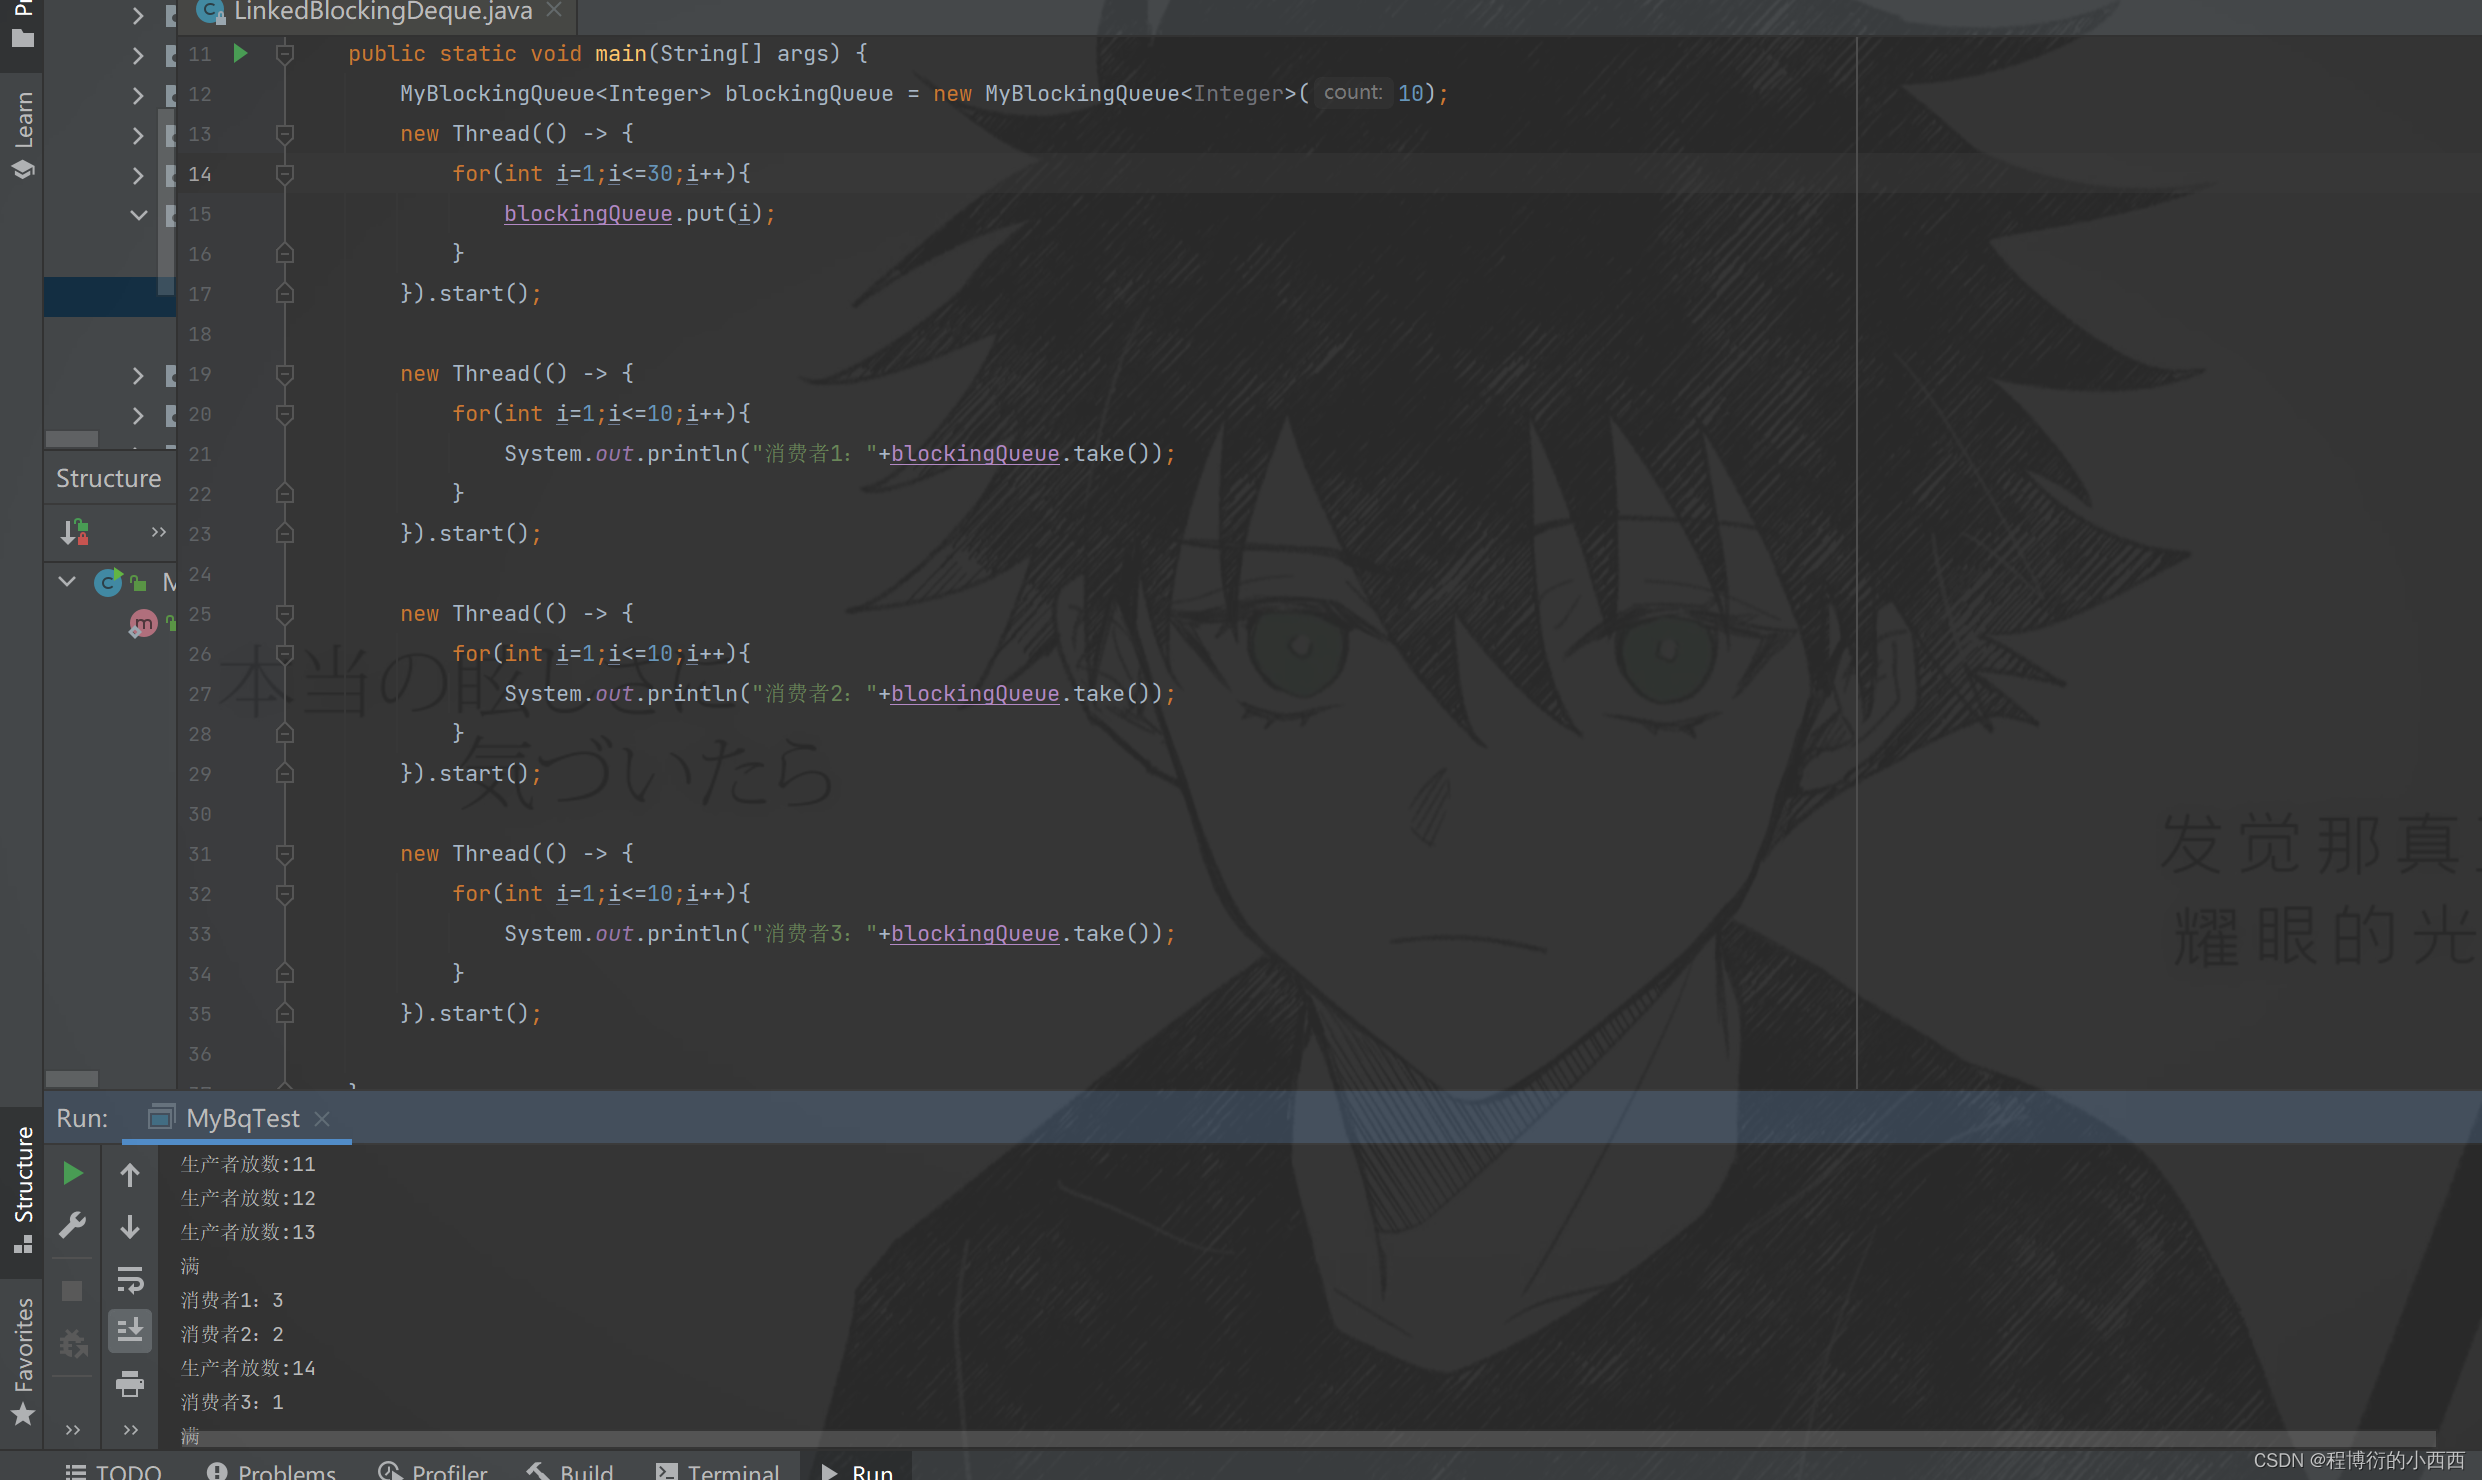This screenshot has width=2482, height=1480.
Task: Collapse the expanded class node in Structure tree
Action: pos(67,581)
